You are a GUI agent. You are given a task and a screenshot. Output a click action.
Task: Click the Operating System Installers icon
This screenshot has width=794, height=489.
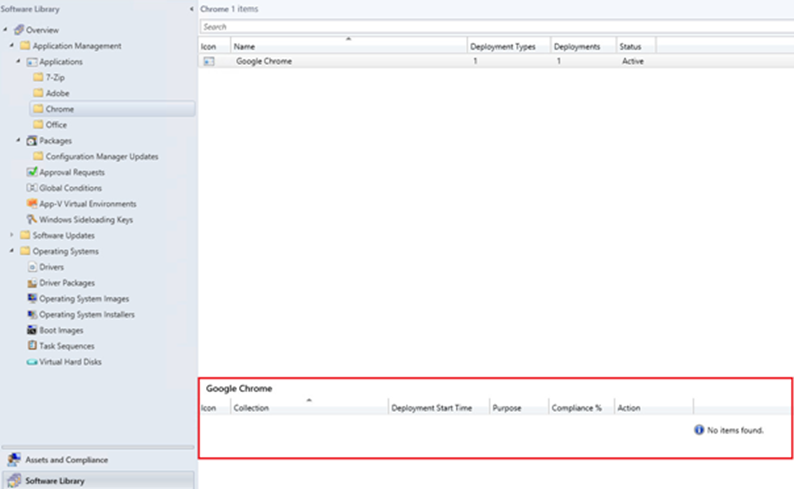coord(32,314)
